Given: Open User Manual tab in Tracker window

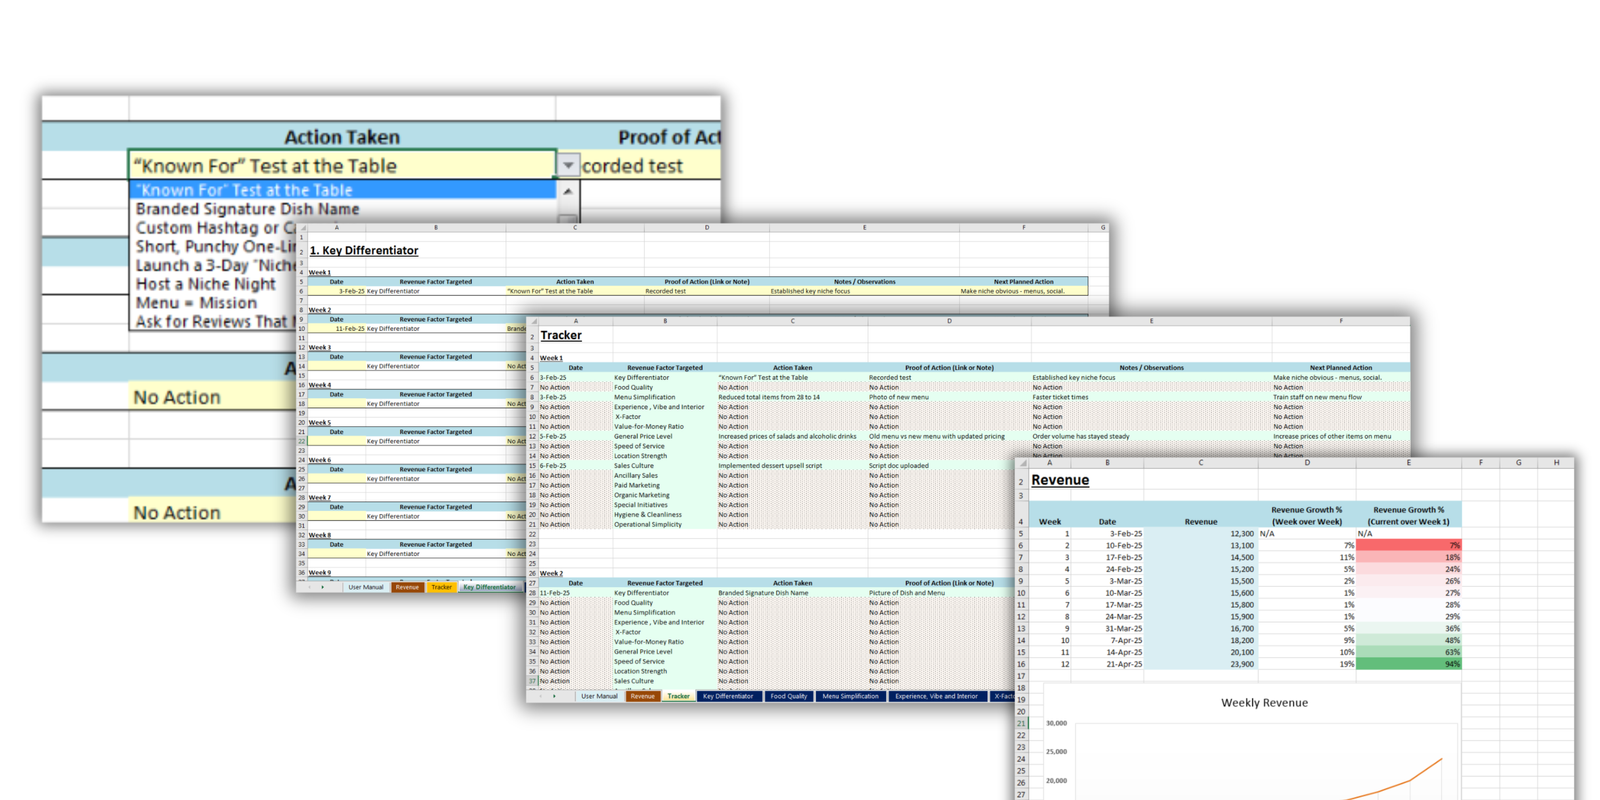Looking at the screenshot, I should [599, 696].
